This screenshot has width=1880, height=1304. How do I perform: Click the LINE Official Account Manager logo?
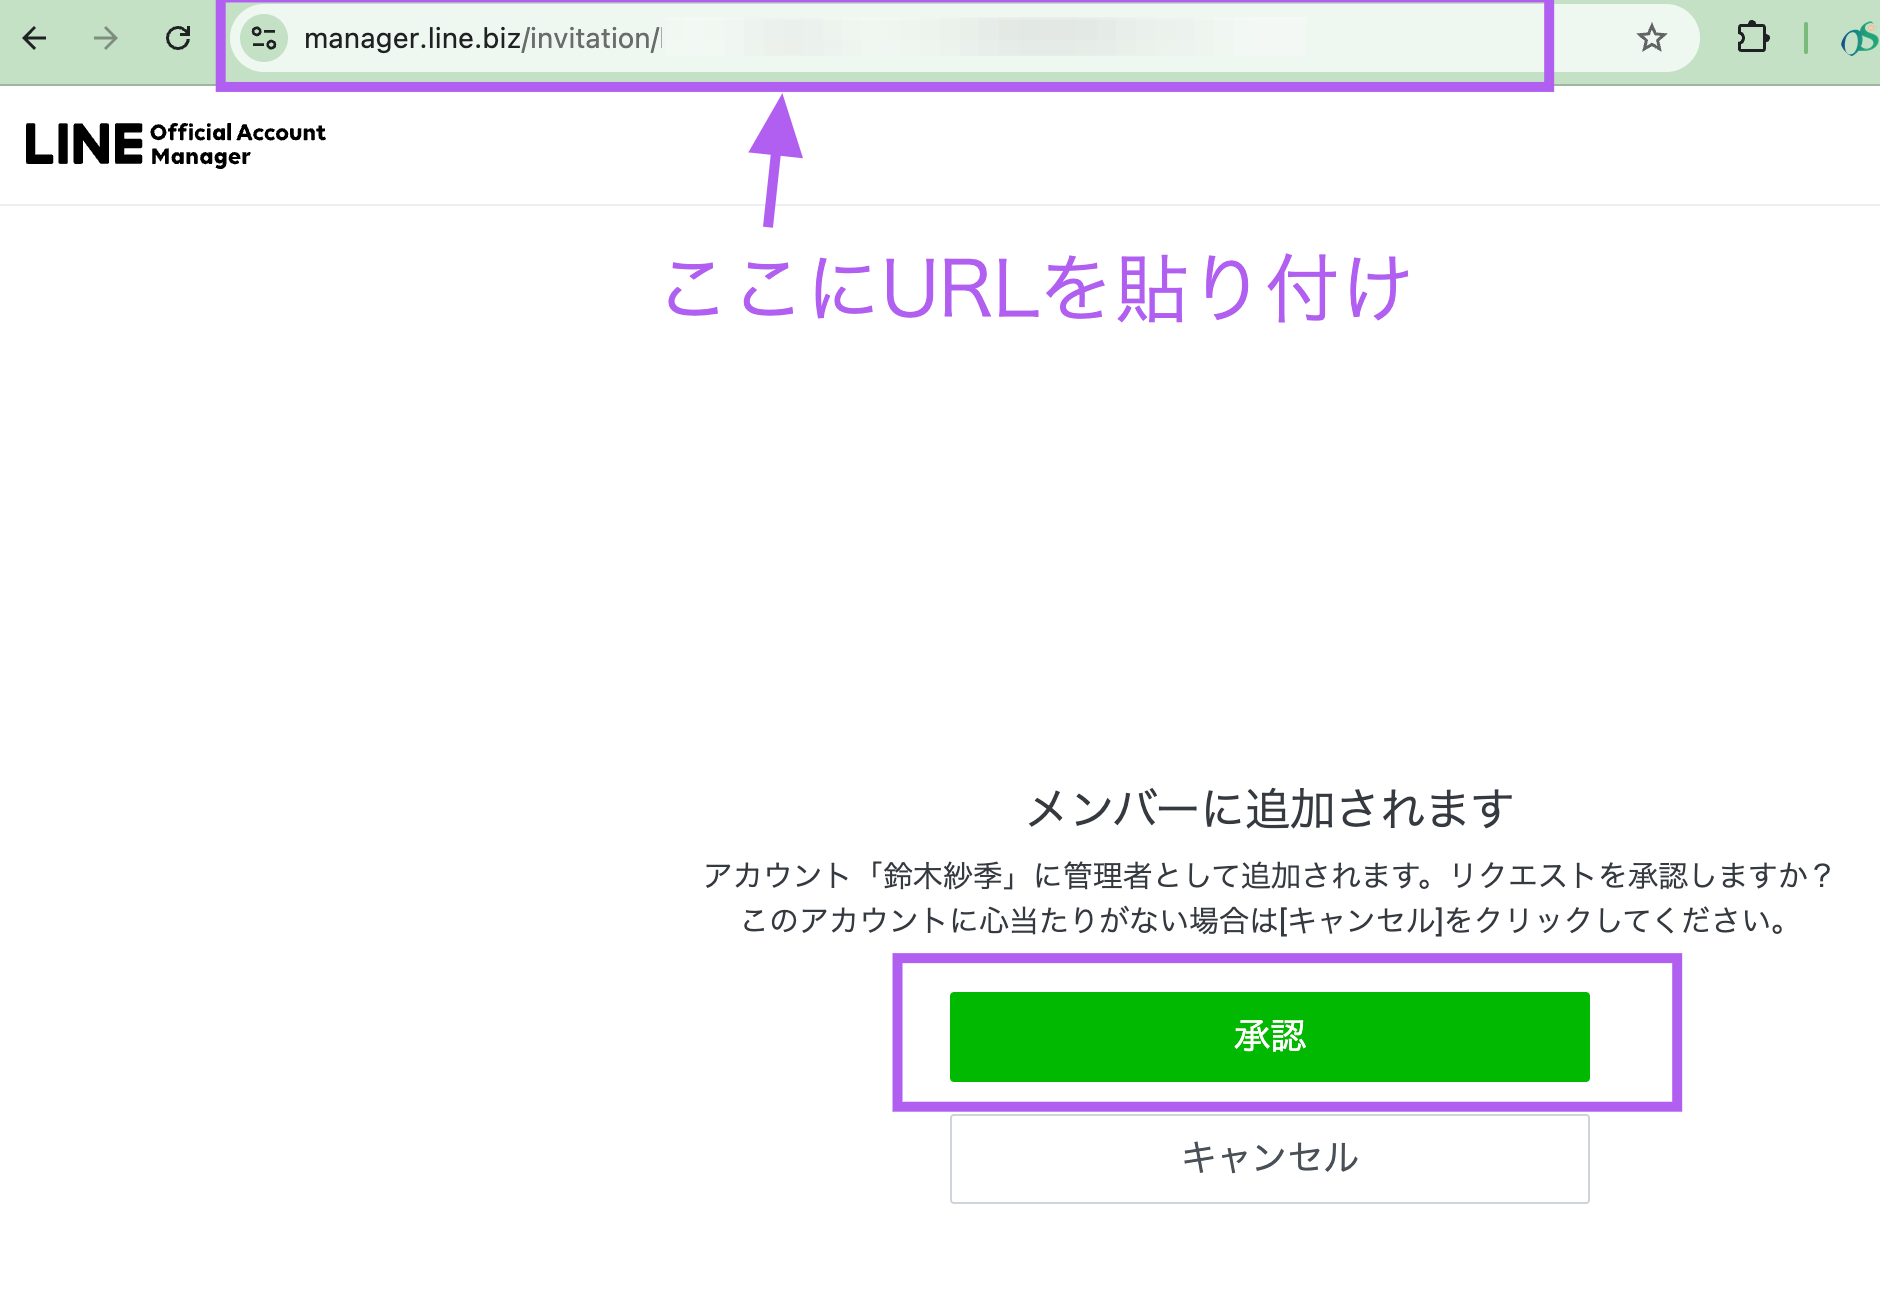[x=176, y=144]
